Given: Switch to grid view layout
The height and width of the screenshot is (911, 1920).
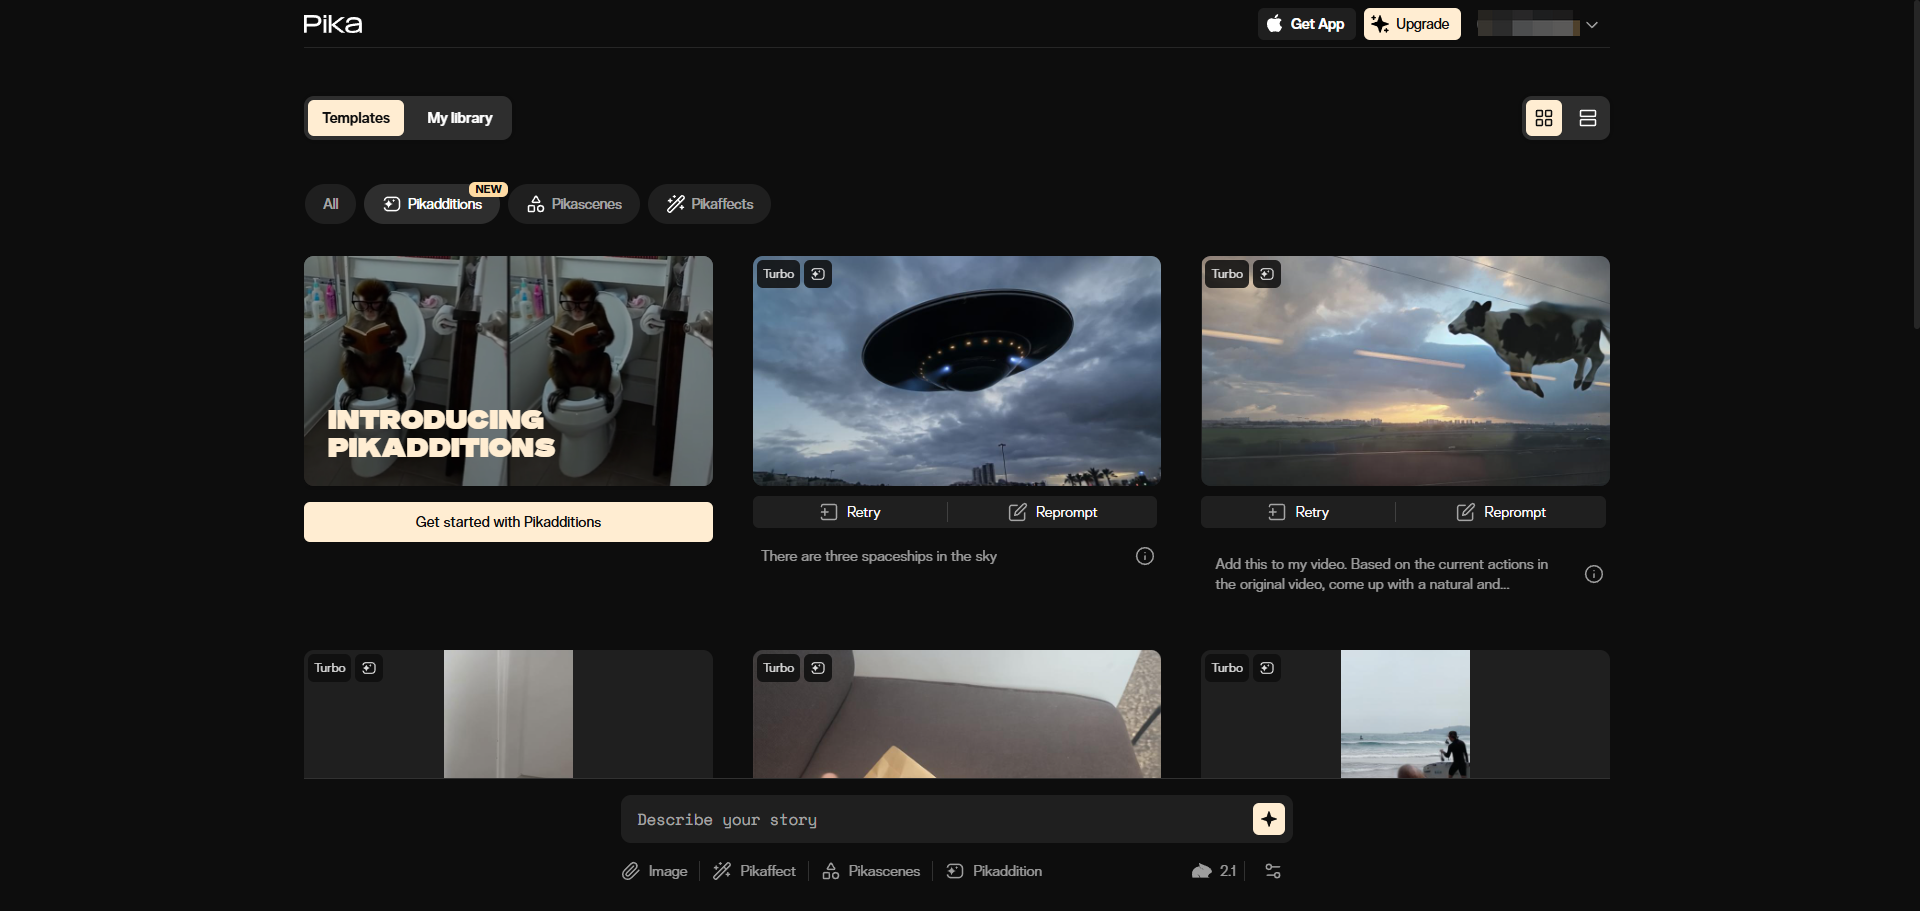Looking at the screenshot, I should coord(1544,118).
